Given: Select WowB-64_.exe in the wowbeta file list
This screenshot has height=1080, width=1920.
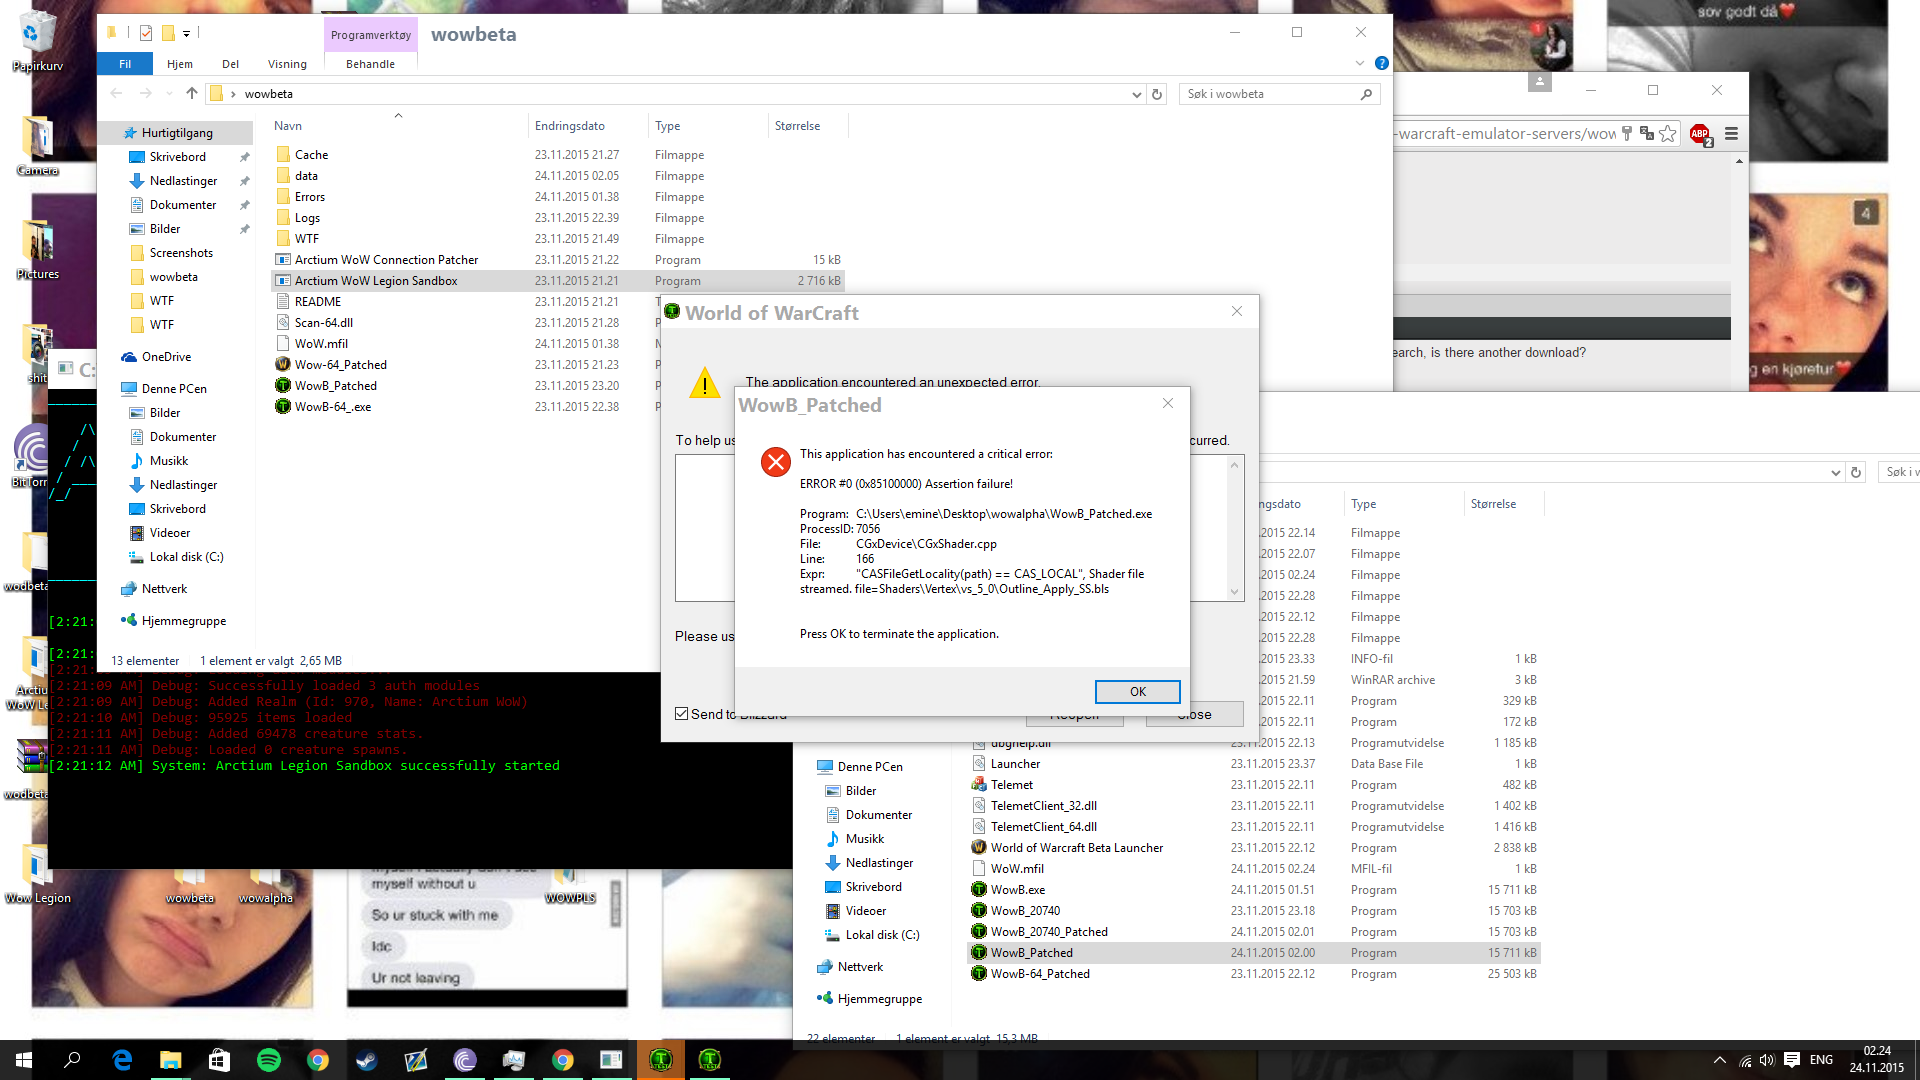Looking at the screenshot, I should click(332, 407).
